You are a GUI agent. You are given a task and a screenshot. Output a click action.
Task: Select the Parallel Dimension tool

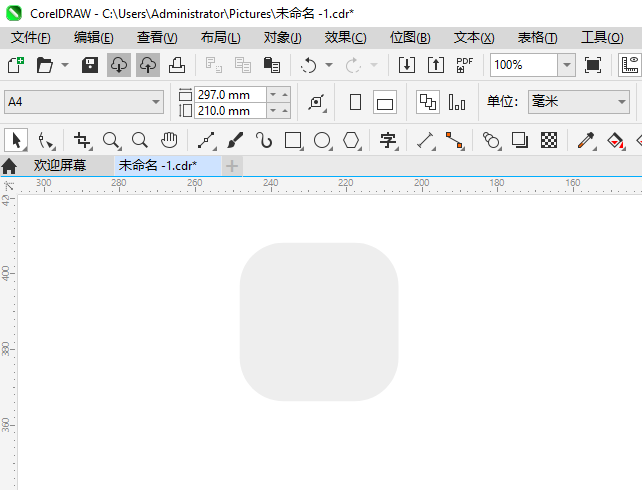click(x=425, y=140)
